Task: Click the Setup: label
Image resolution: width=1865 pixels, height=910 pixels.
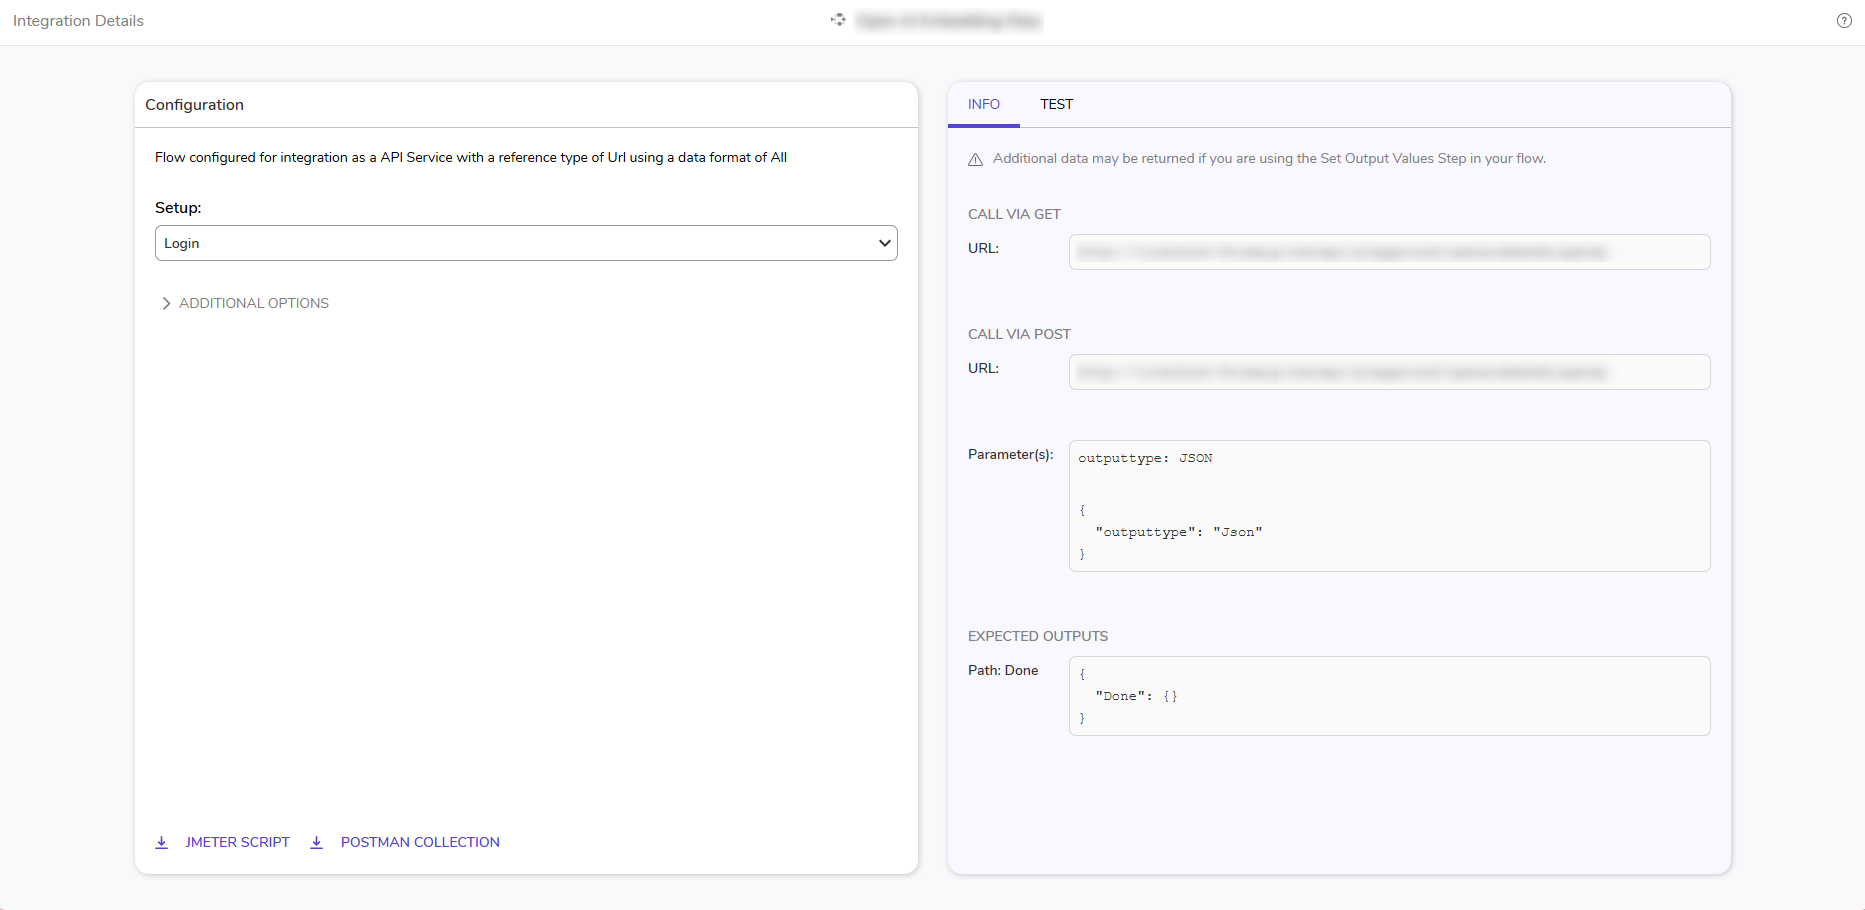Action: tap(178, 208)
